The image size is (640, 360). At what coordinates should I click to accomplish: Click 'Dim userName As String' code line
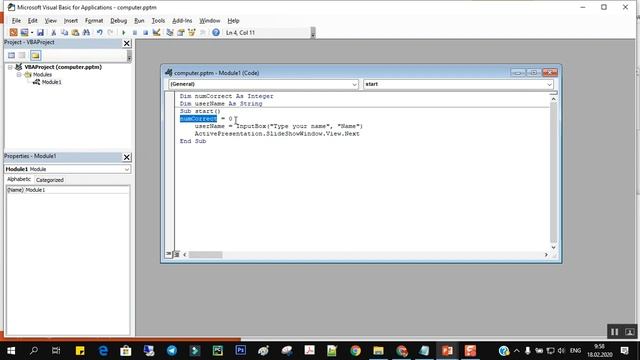221,104
